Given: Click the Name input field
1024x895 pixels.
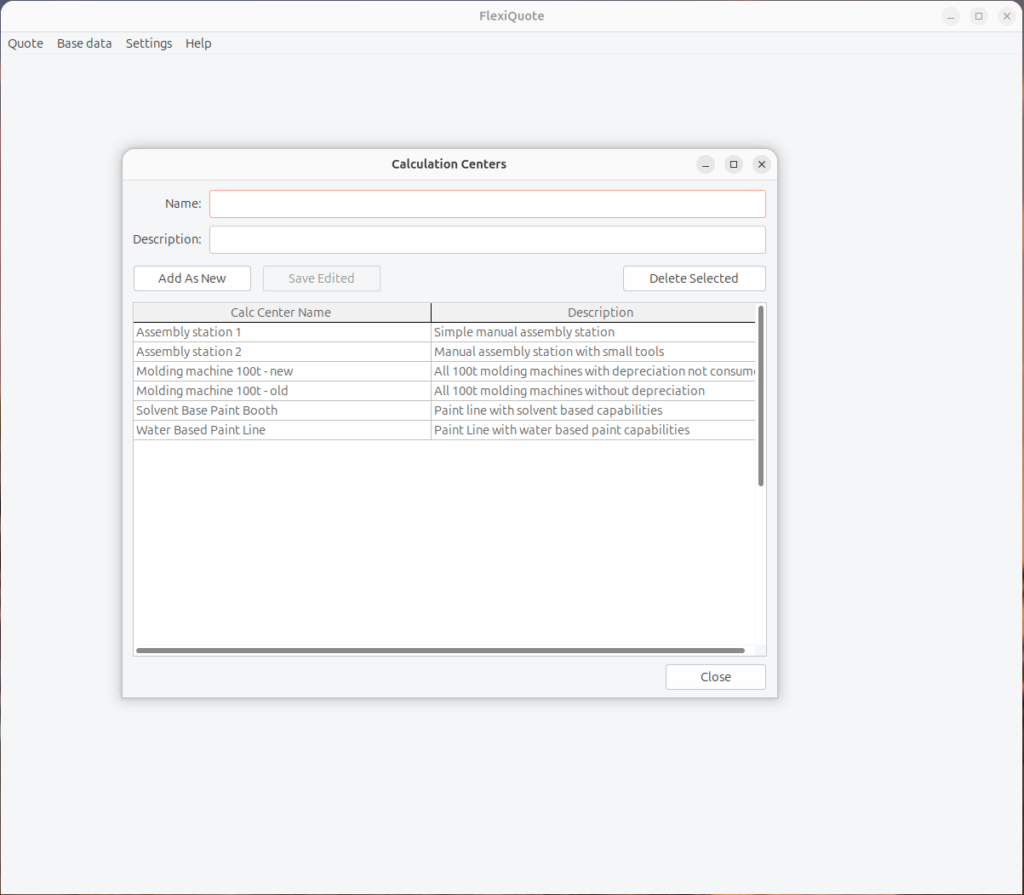Looking at the screenshot, I should pyautogui.click(x=487, y=204).
